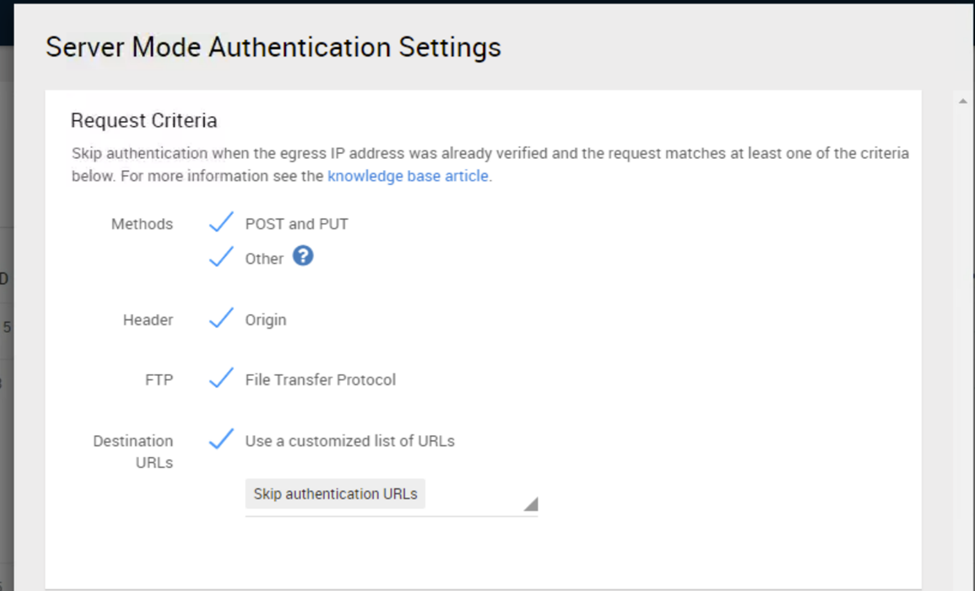975x591 pixels.
Task: Click the Server Mode Authentication Settings title
Action: (x=273, y=47)
